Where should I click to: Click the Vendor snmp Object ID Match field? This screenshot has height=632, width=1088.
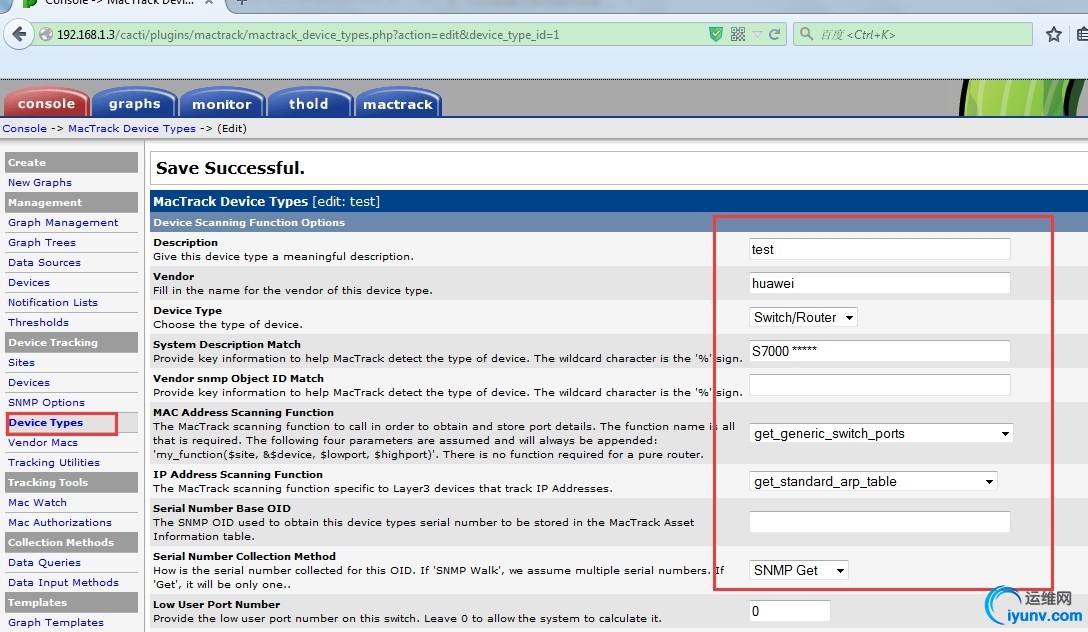879,385
